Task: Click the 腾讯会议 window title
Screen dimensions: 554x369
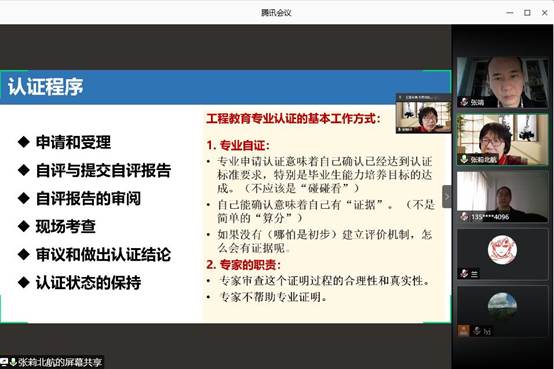Action: pyautogui.click(x=276, y=13)
